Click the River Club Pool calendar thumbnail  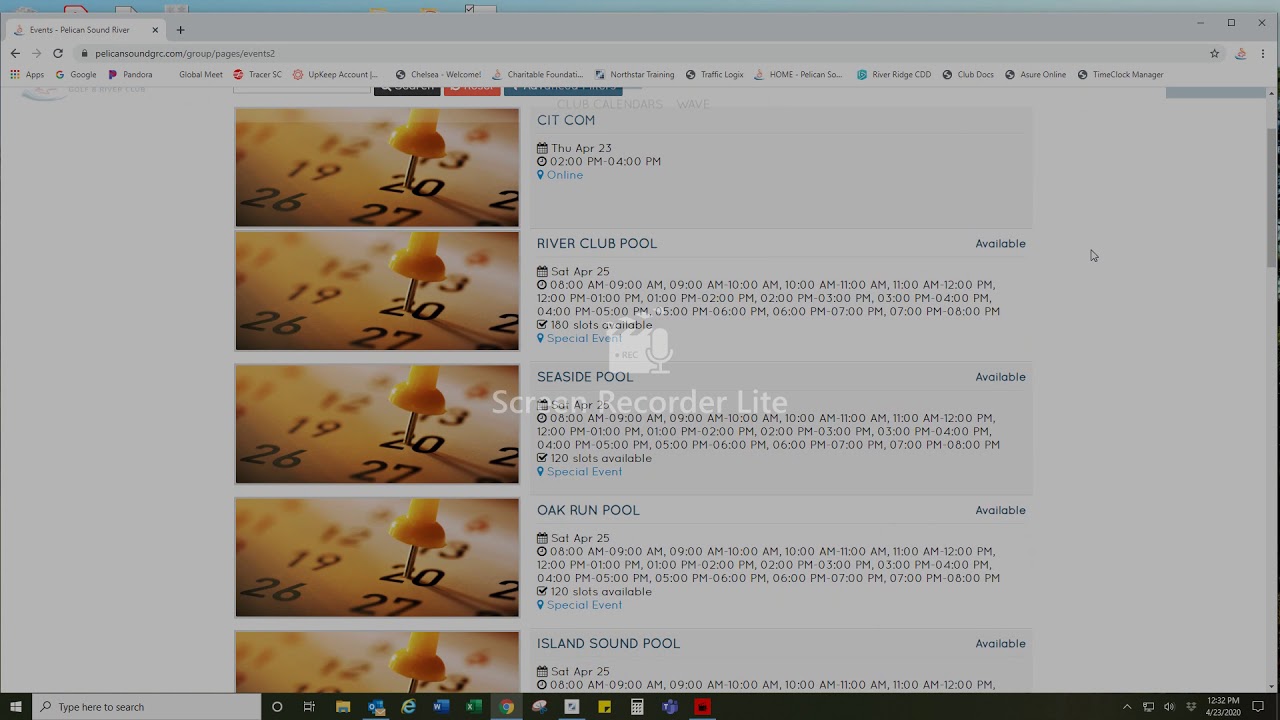point(377,291)
